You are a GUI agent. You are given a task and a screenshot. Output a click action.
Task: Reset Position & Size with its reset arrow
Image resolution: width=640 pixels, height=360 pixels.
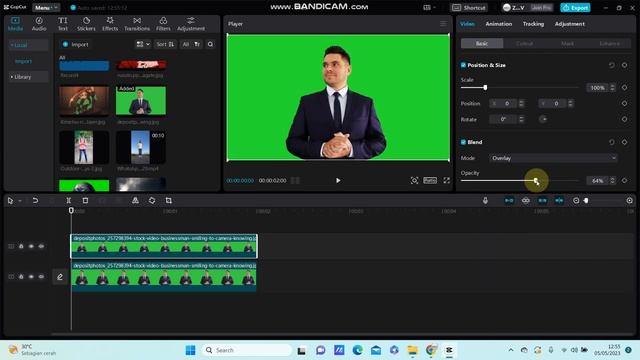[611, 65]
